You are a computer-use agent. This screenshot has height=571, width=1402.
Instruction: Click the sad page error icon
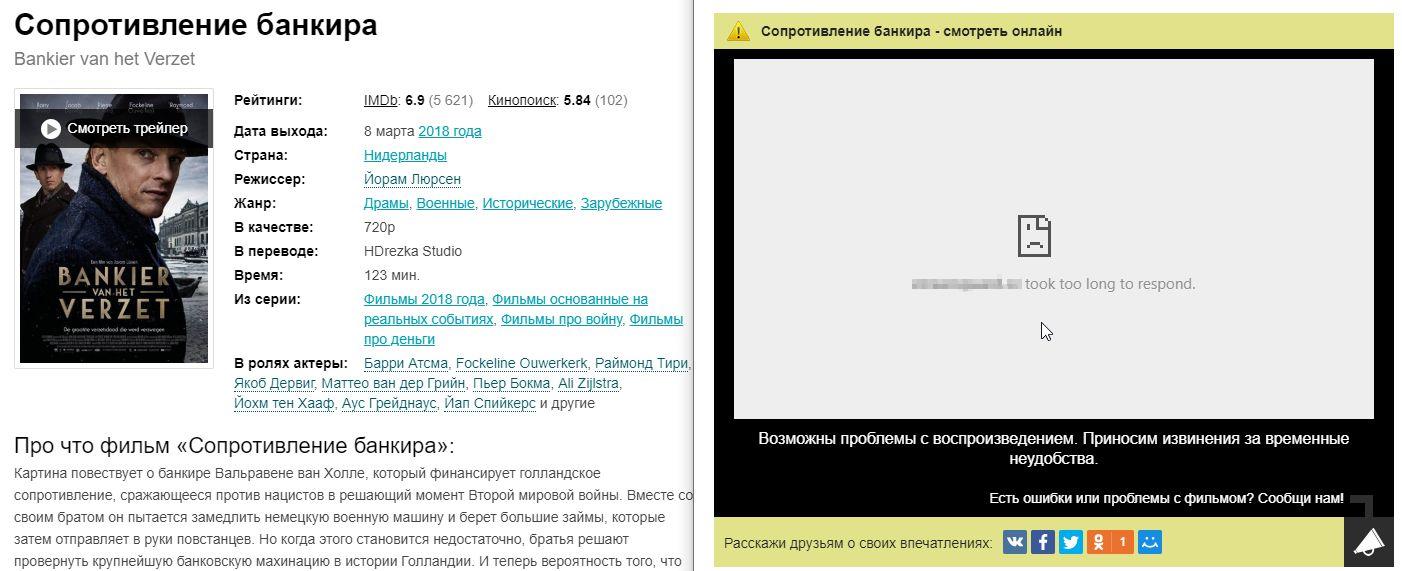pyautogui.click(x=1034, y=236)
